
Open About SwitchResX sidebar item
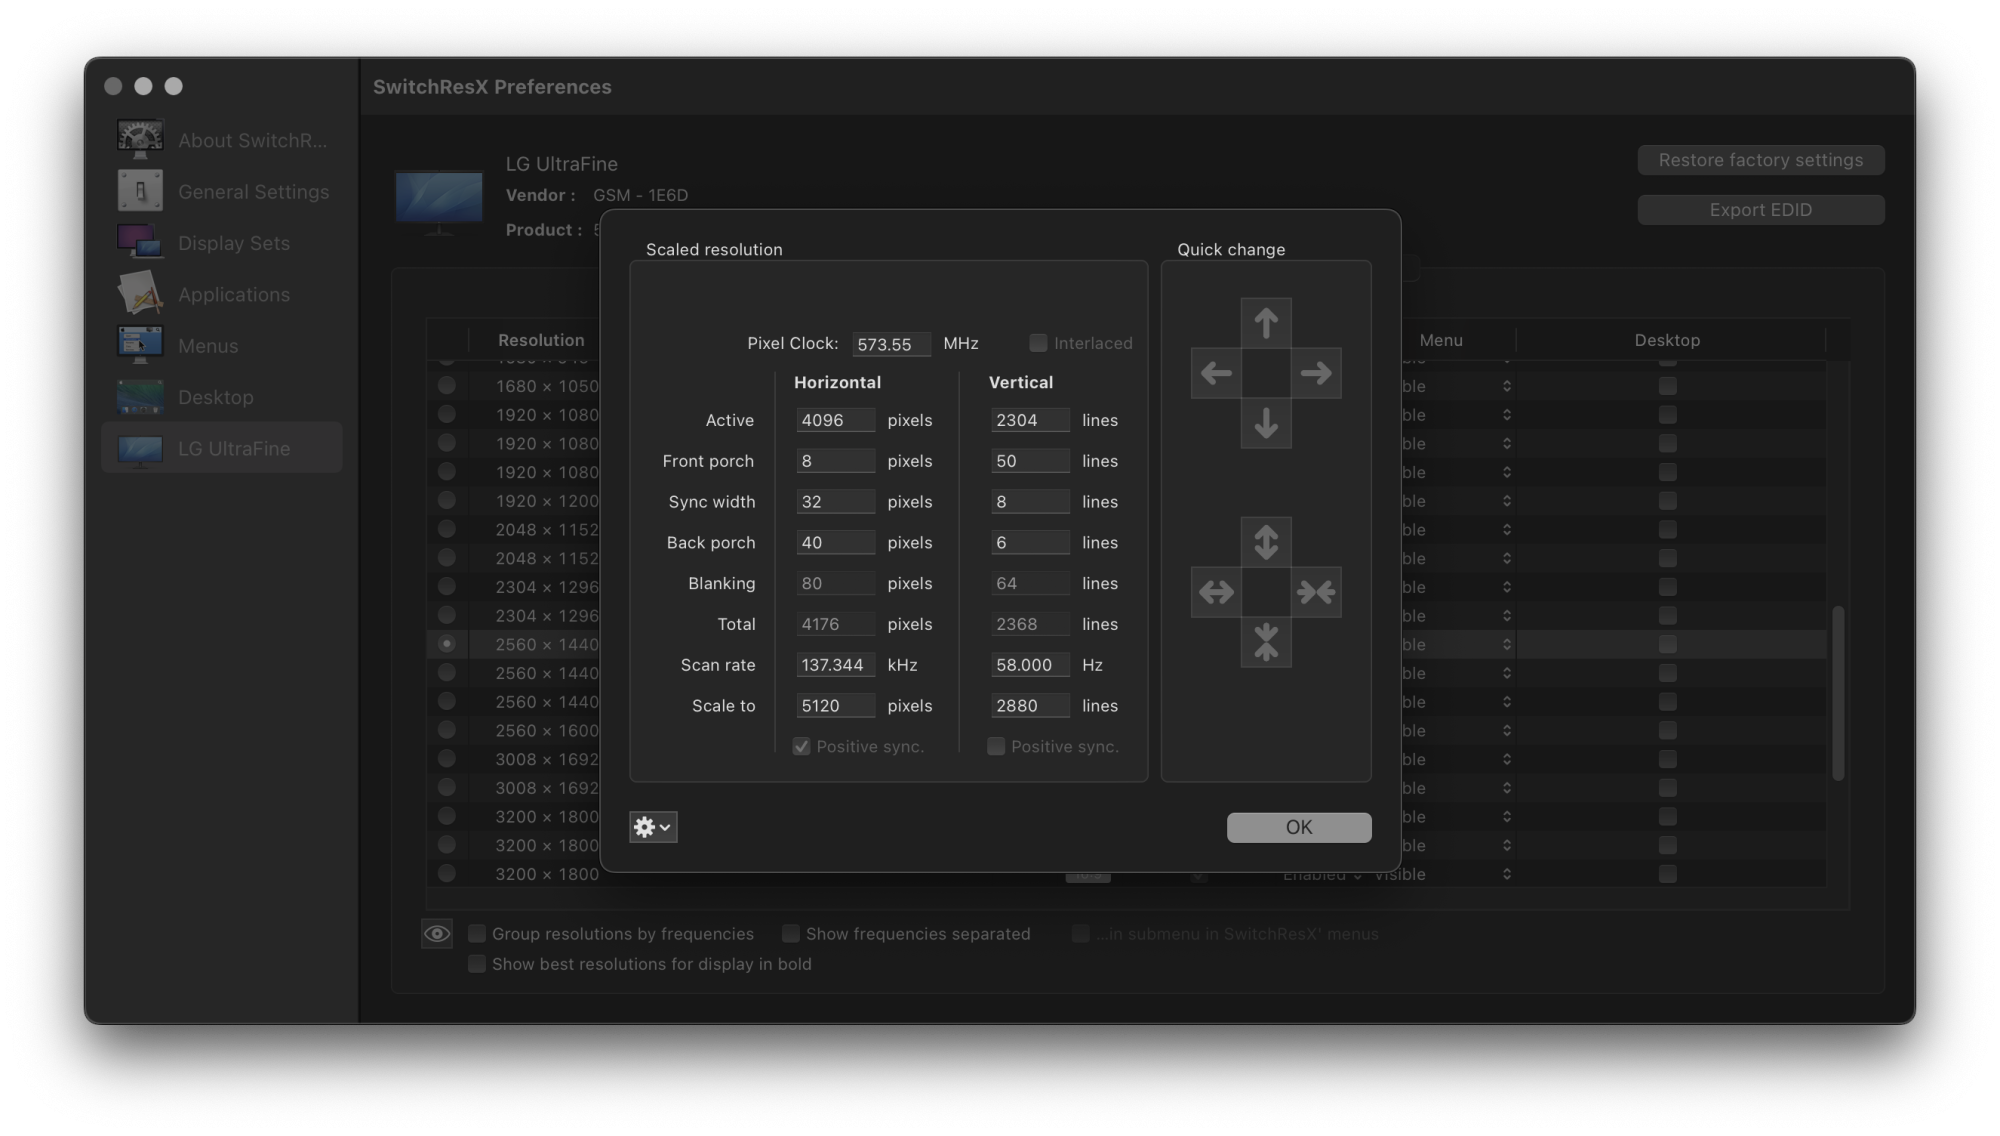[222, 140]
